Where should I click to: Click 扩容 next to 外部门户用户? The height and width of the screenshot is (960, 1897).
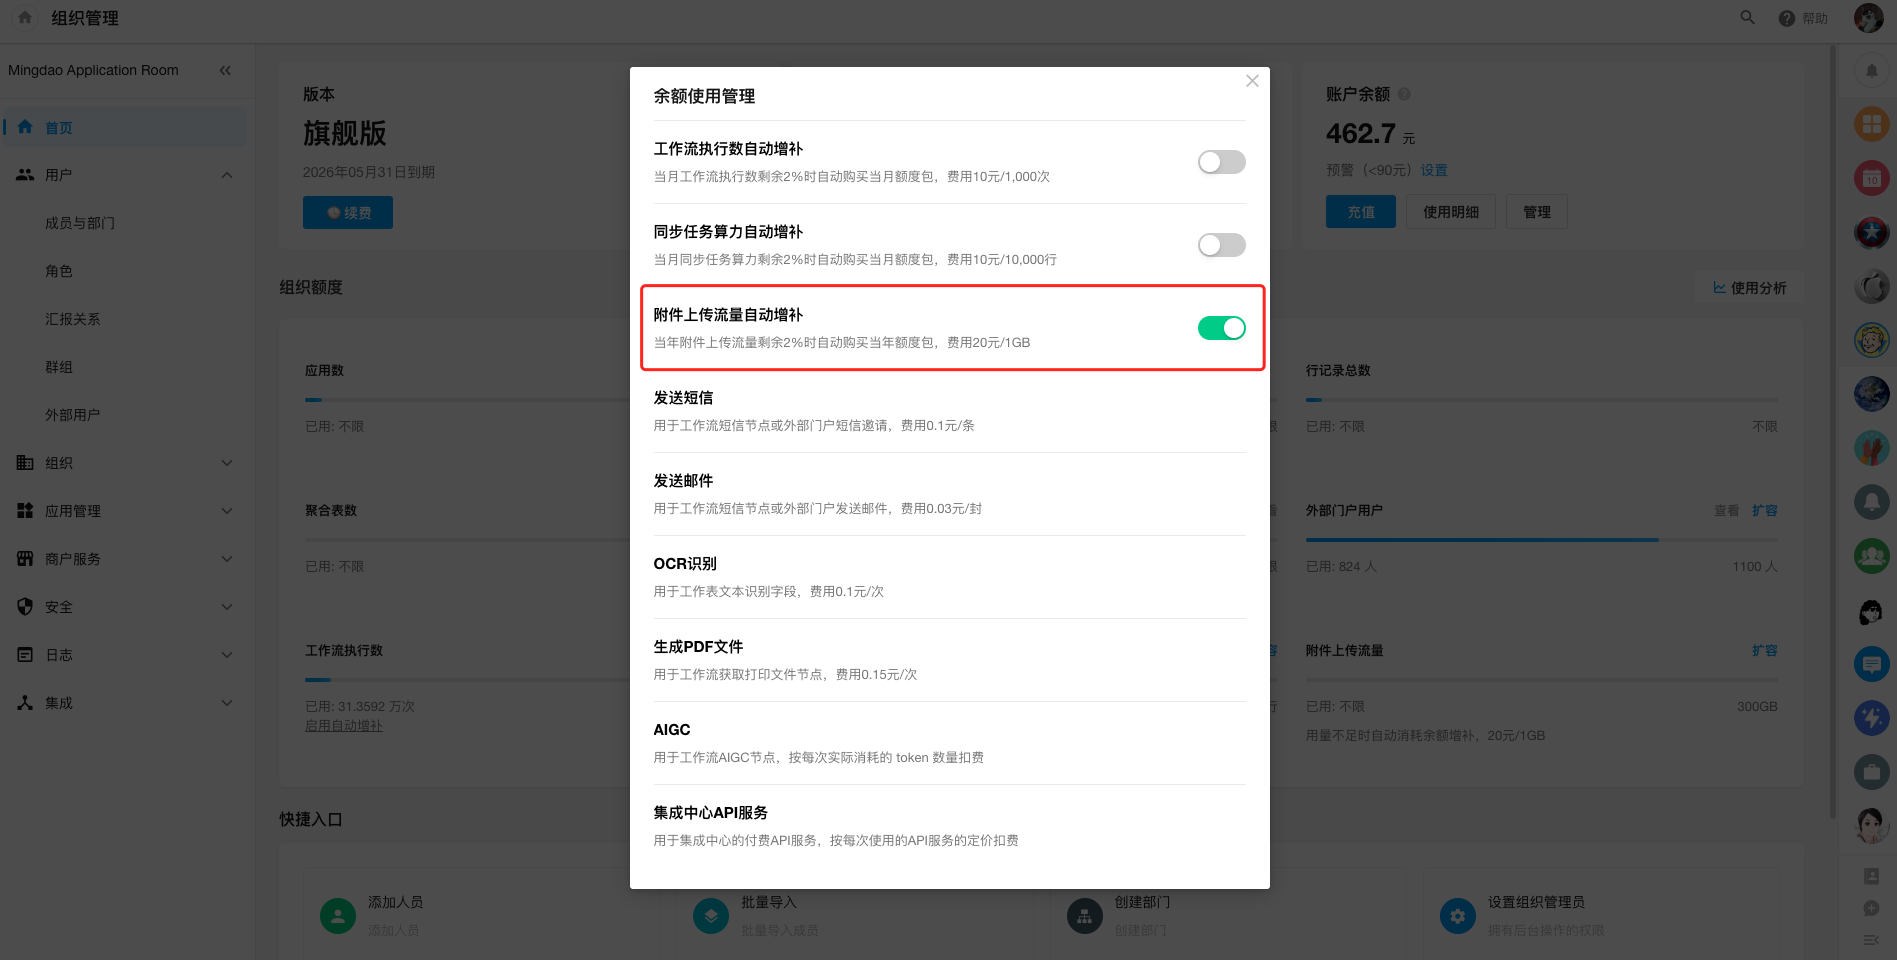[x=1765, y=510]
